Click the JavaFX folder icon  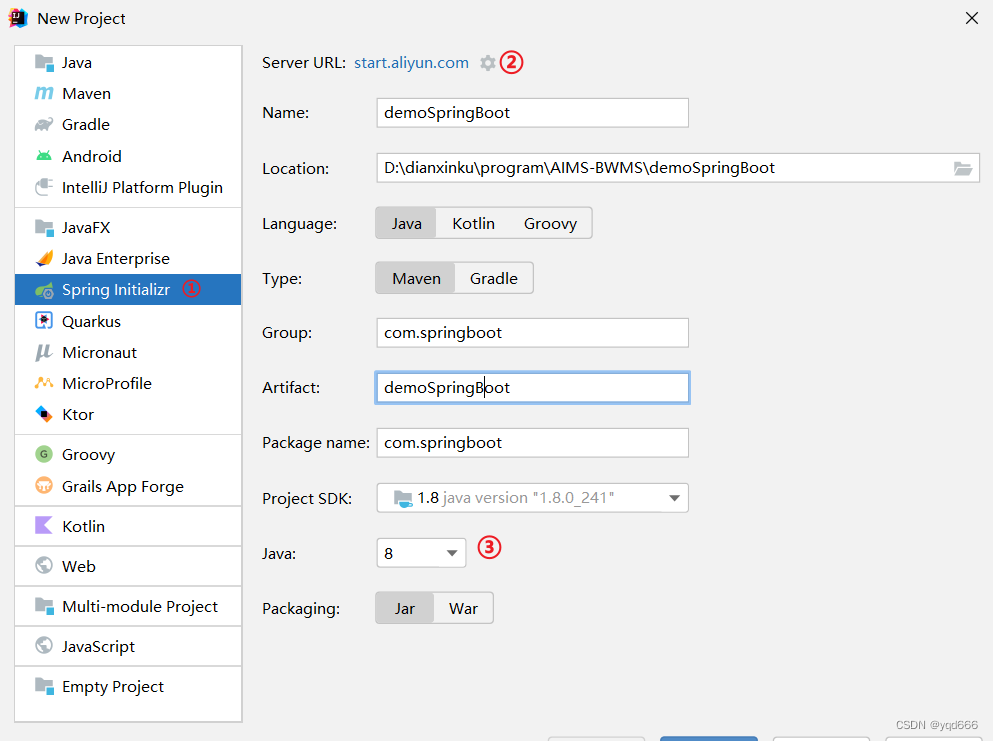(x=44, y=227)
